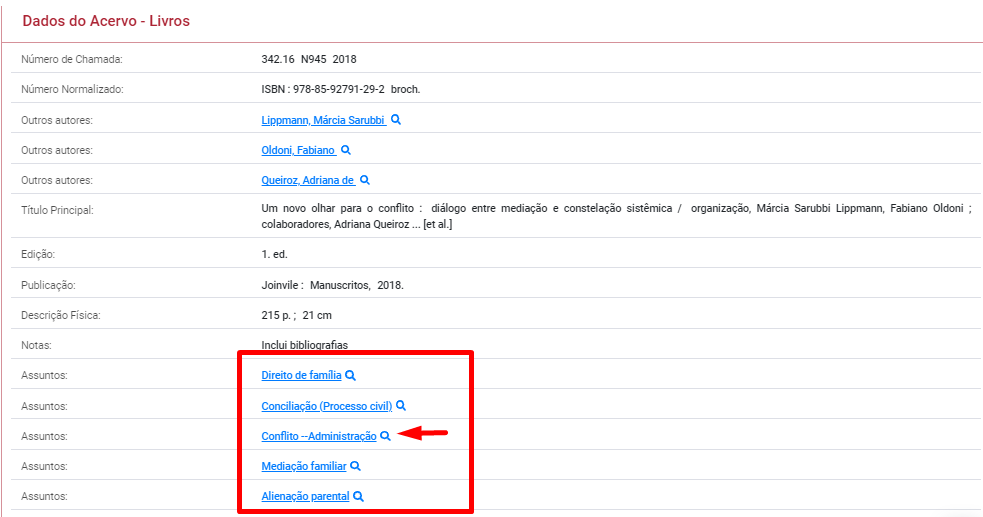
Task: Click the Dados do Acervo - Livros heading
Action: 106,21
